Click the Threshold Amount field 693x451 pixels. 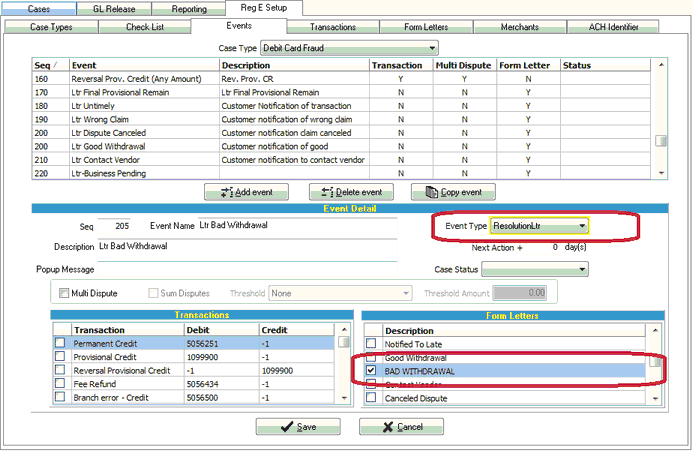point(520,293)
